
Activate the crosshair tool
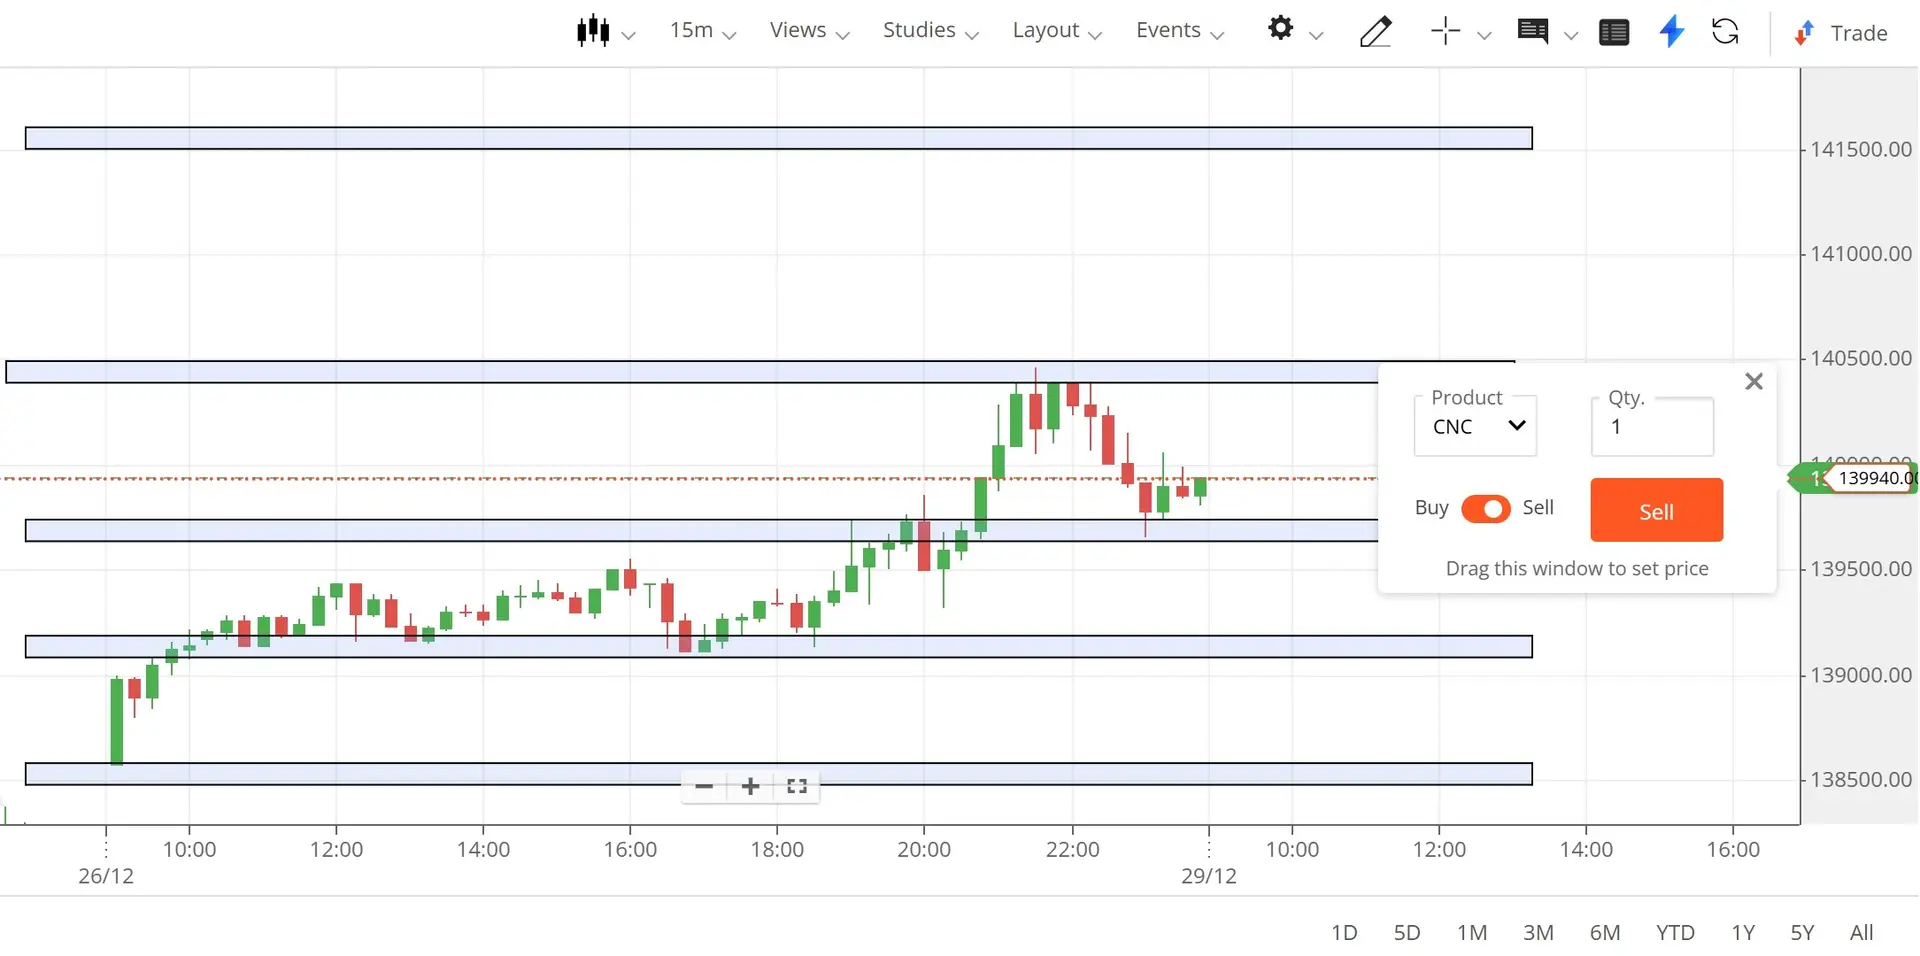click(1444, 31)
